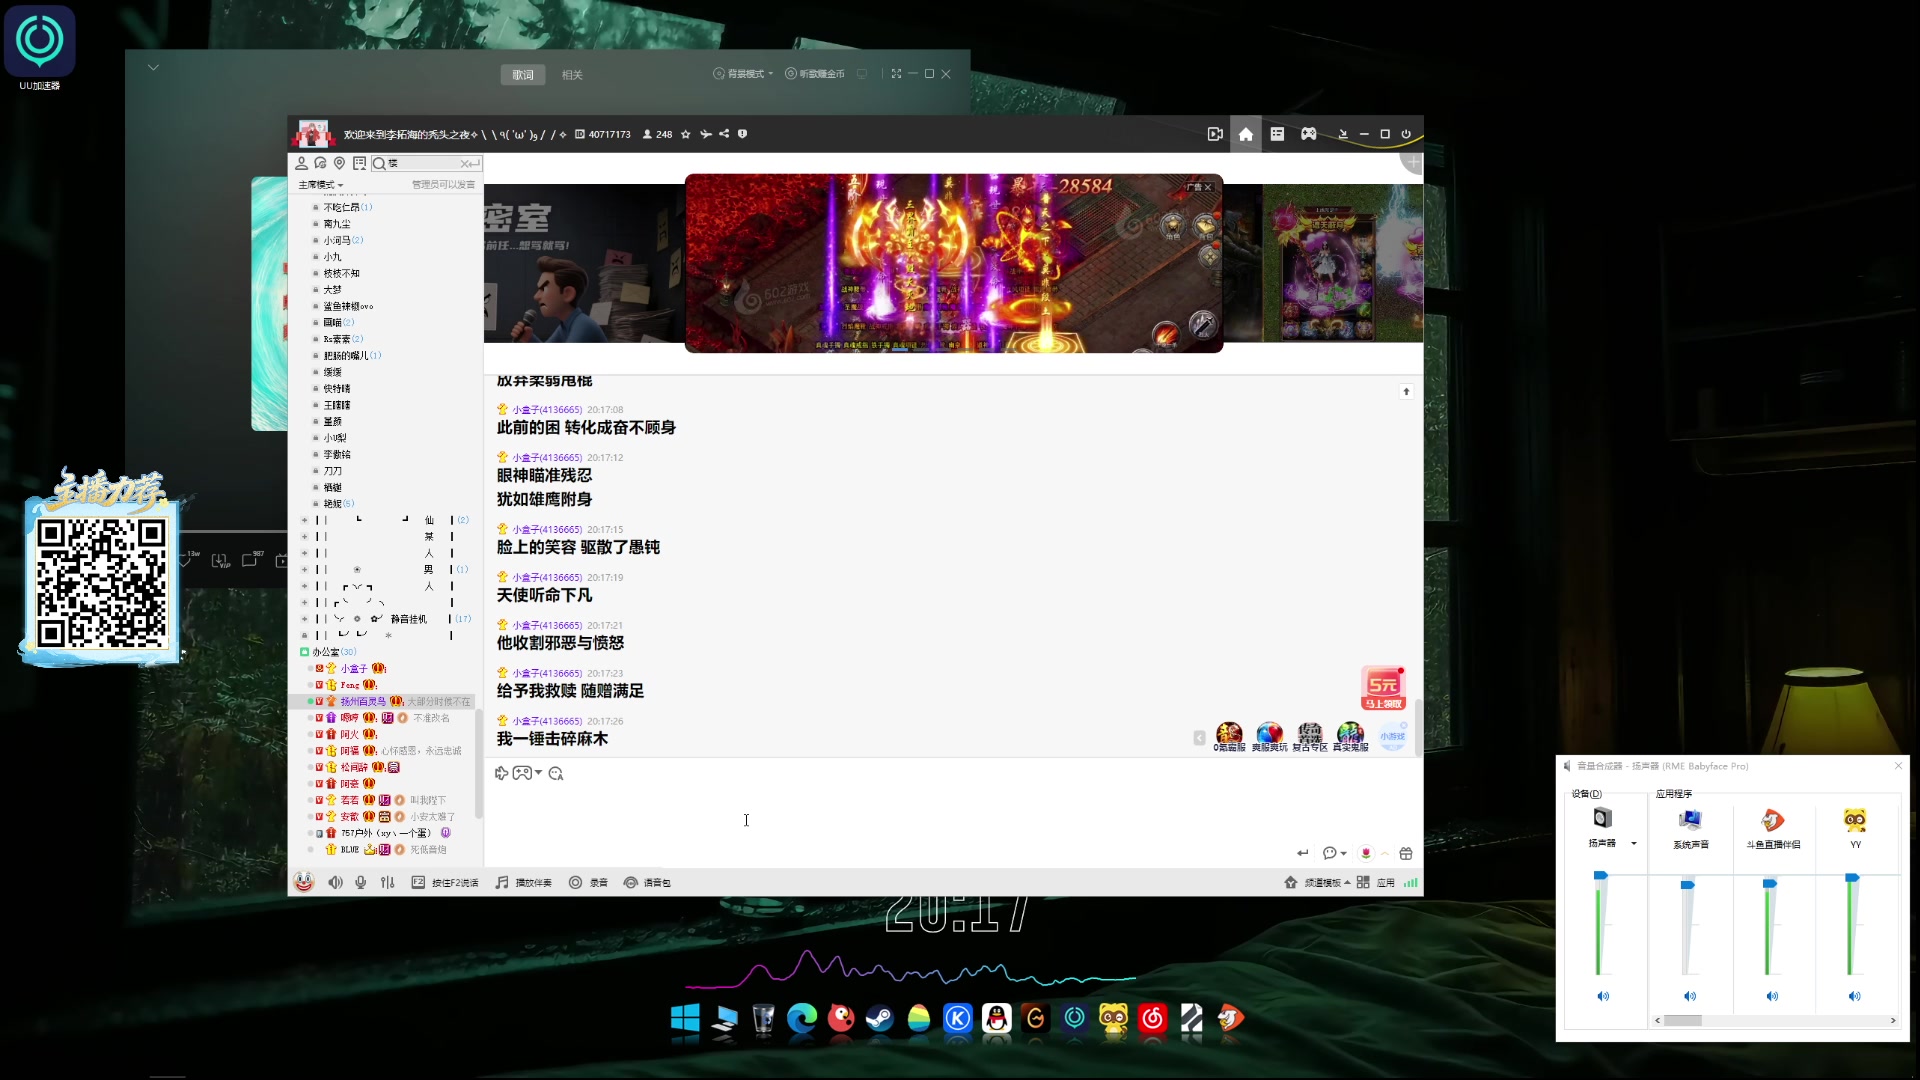Mute YY in volume mixer
Viewport: 1920px width, 1080px height.
pyautogui.click(x=1854, y=996)
